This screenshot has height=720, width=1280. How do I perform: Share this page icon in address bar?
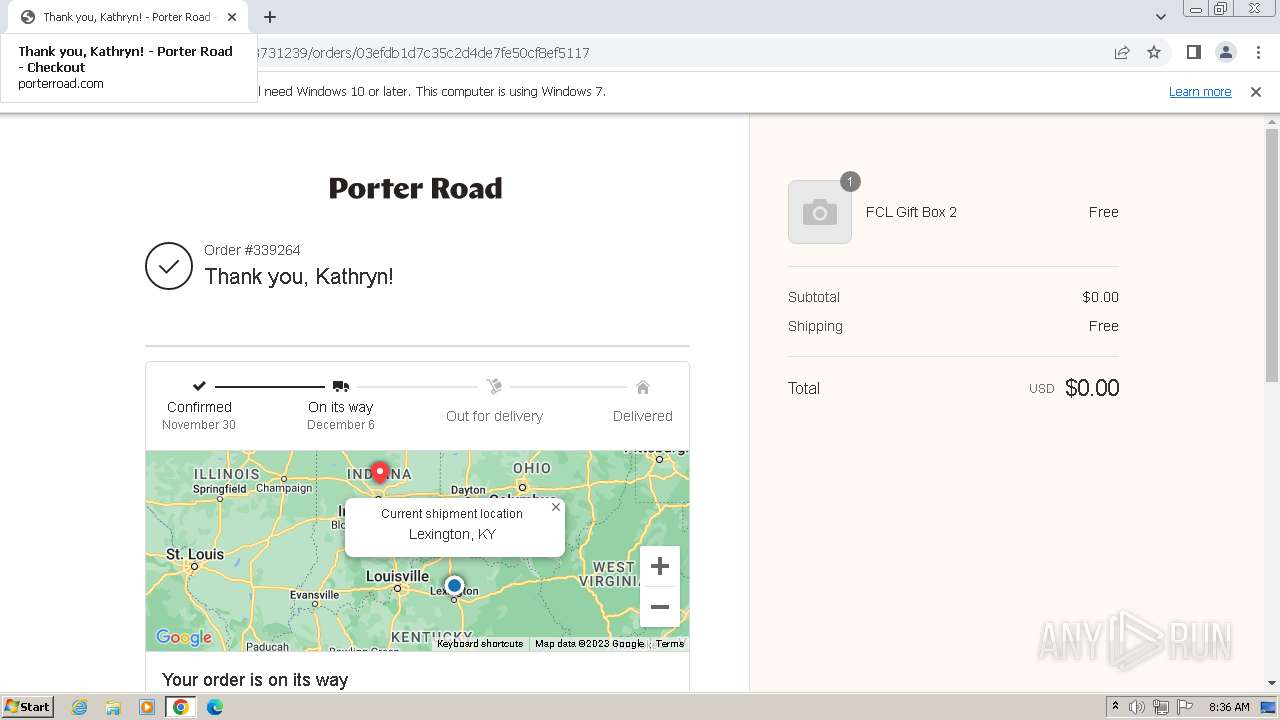coord(1122,52)
